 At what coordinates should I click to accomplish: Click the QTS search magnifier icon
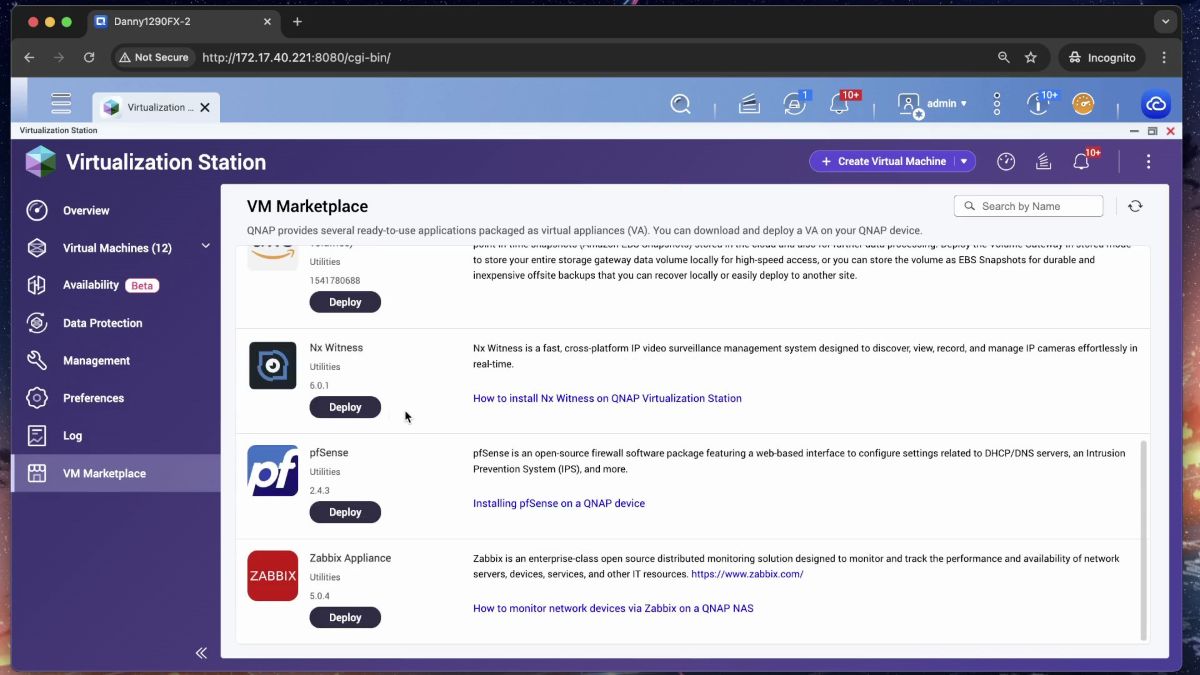click(680, 105)
